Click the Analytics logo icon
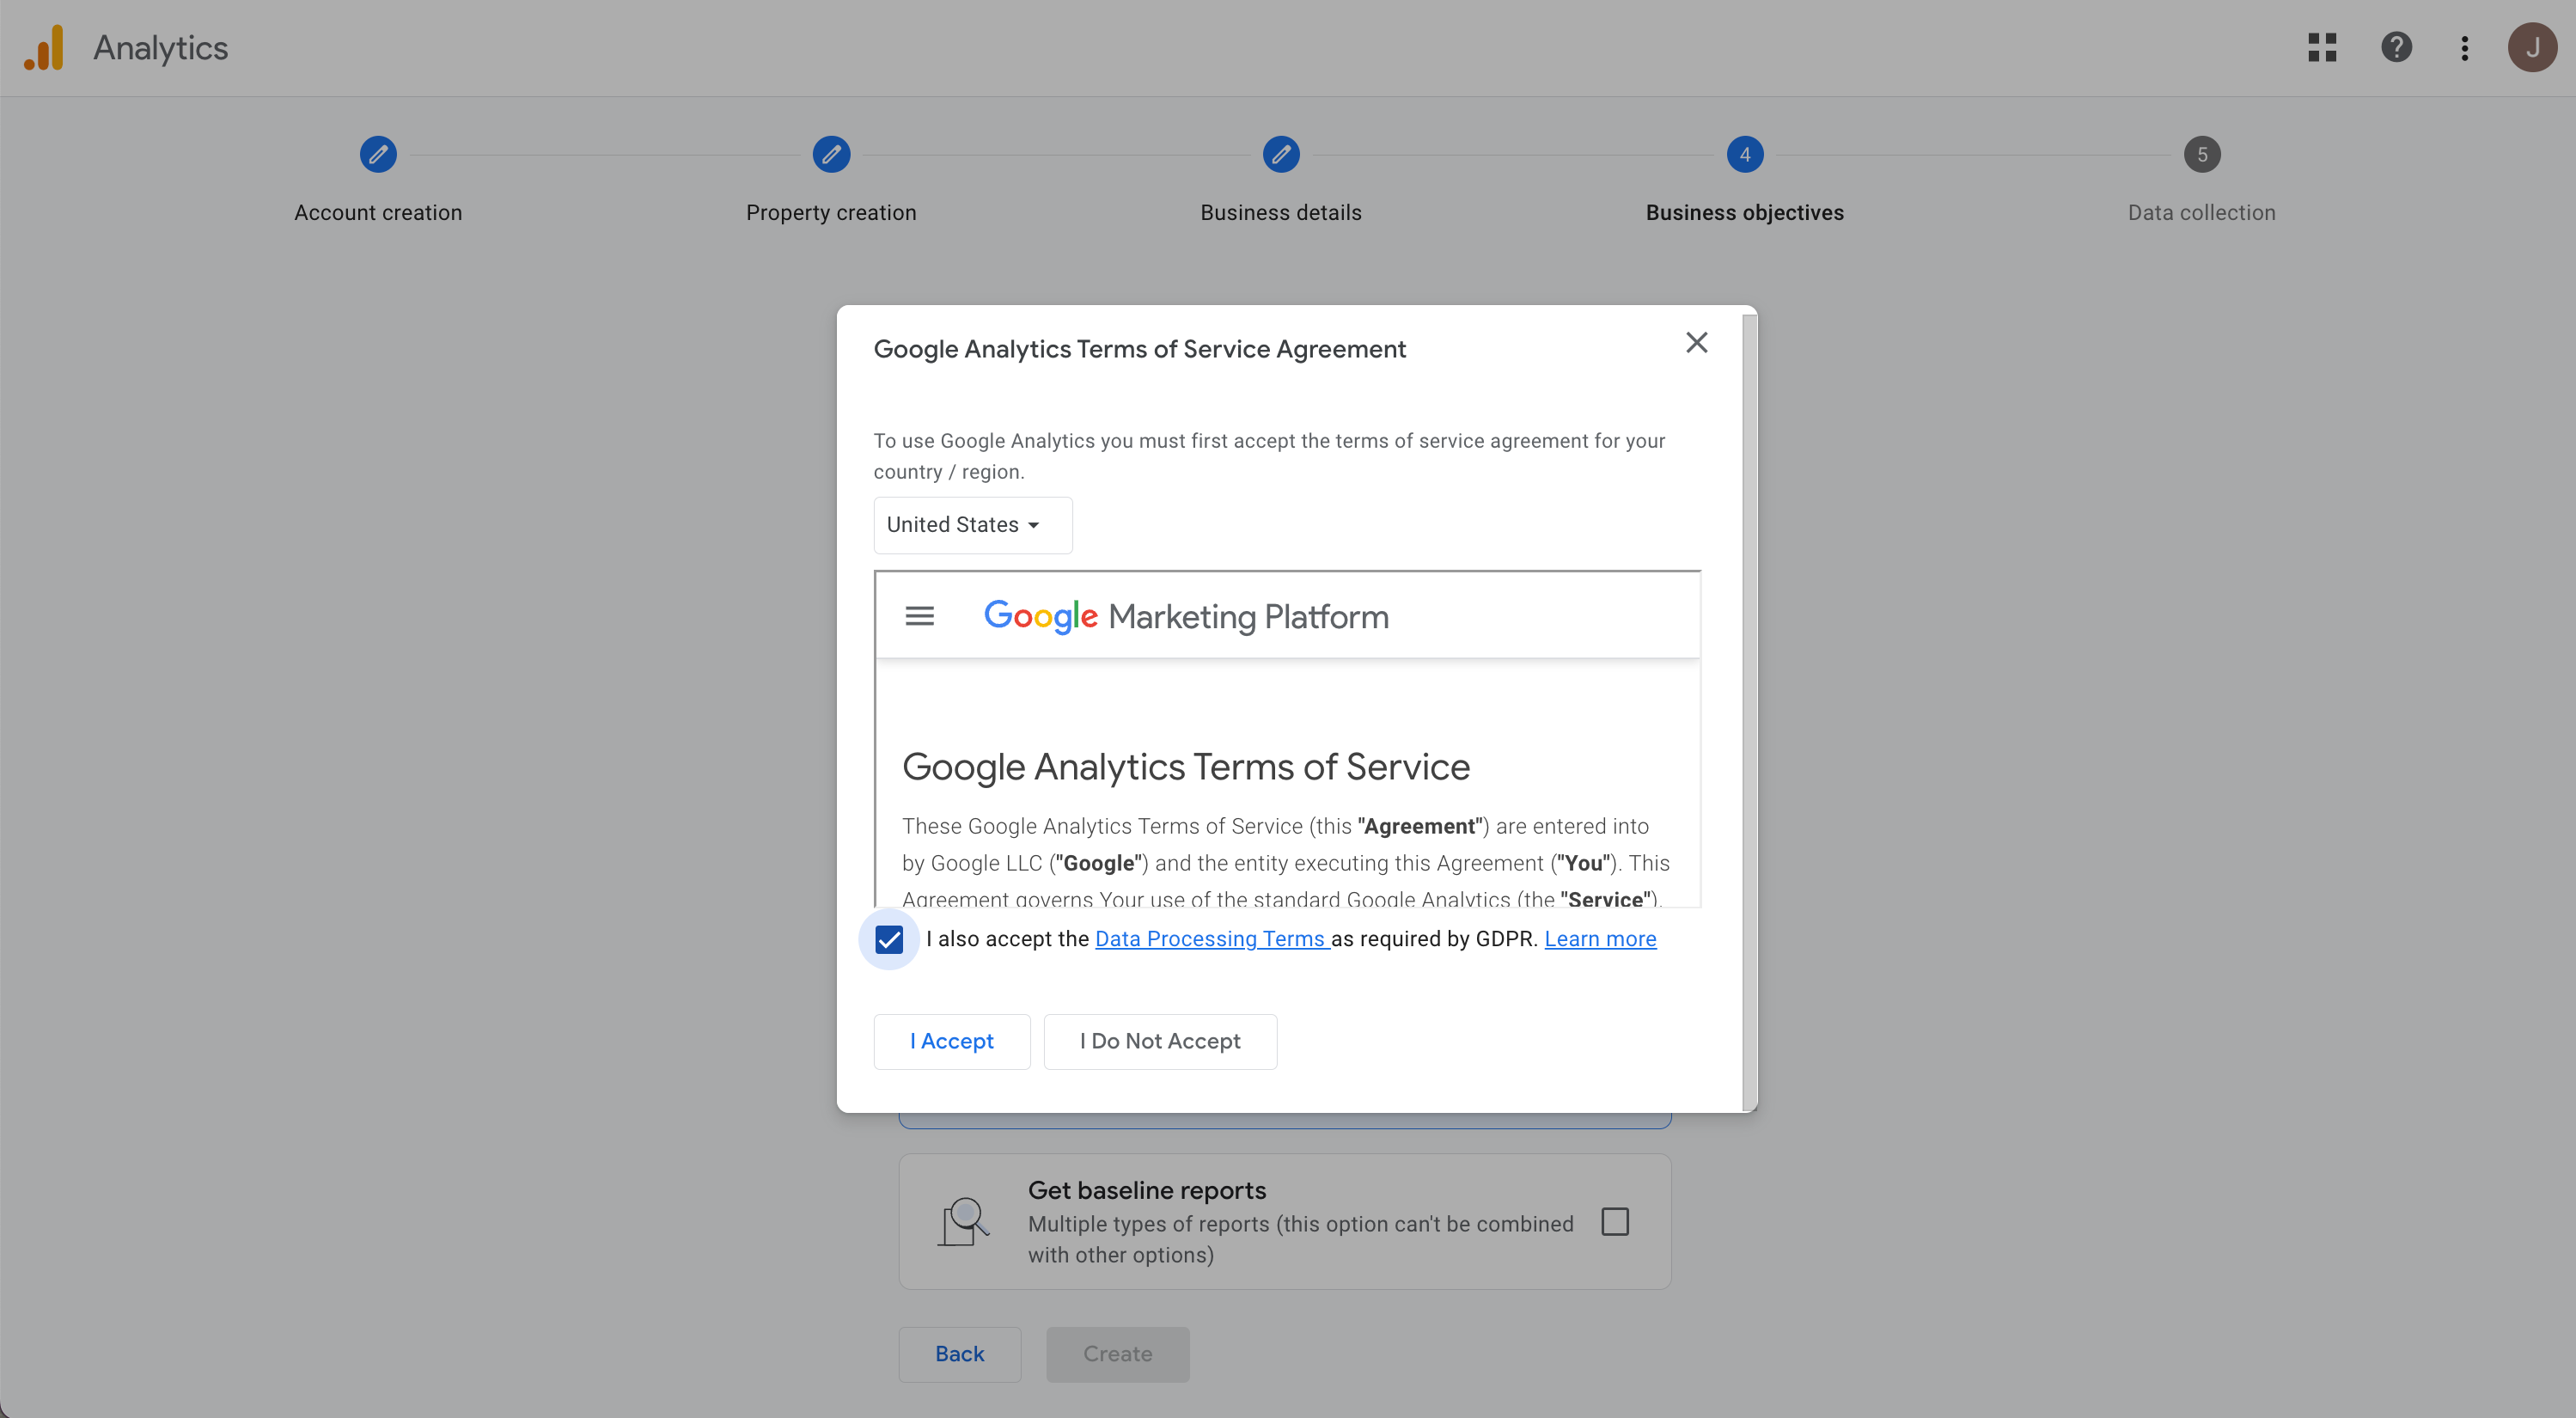Viewport: 2576px width, 1418px height. tap(44, 47)
